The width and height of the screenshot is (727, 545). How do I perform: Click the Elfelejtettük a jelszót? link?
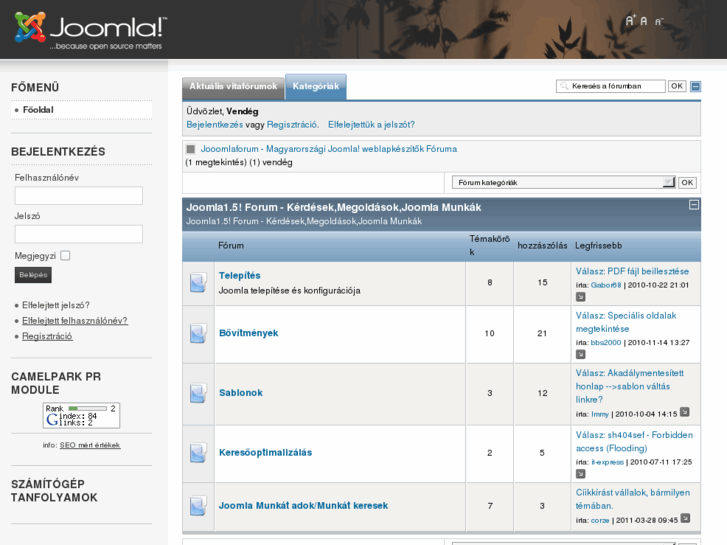(371, 125)
